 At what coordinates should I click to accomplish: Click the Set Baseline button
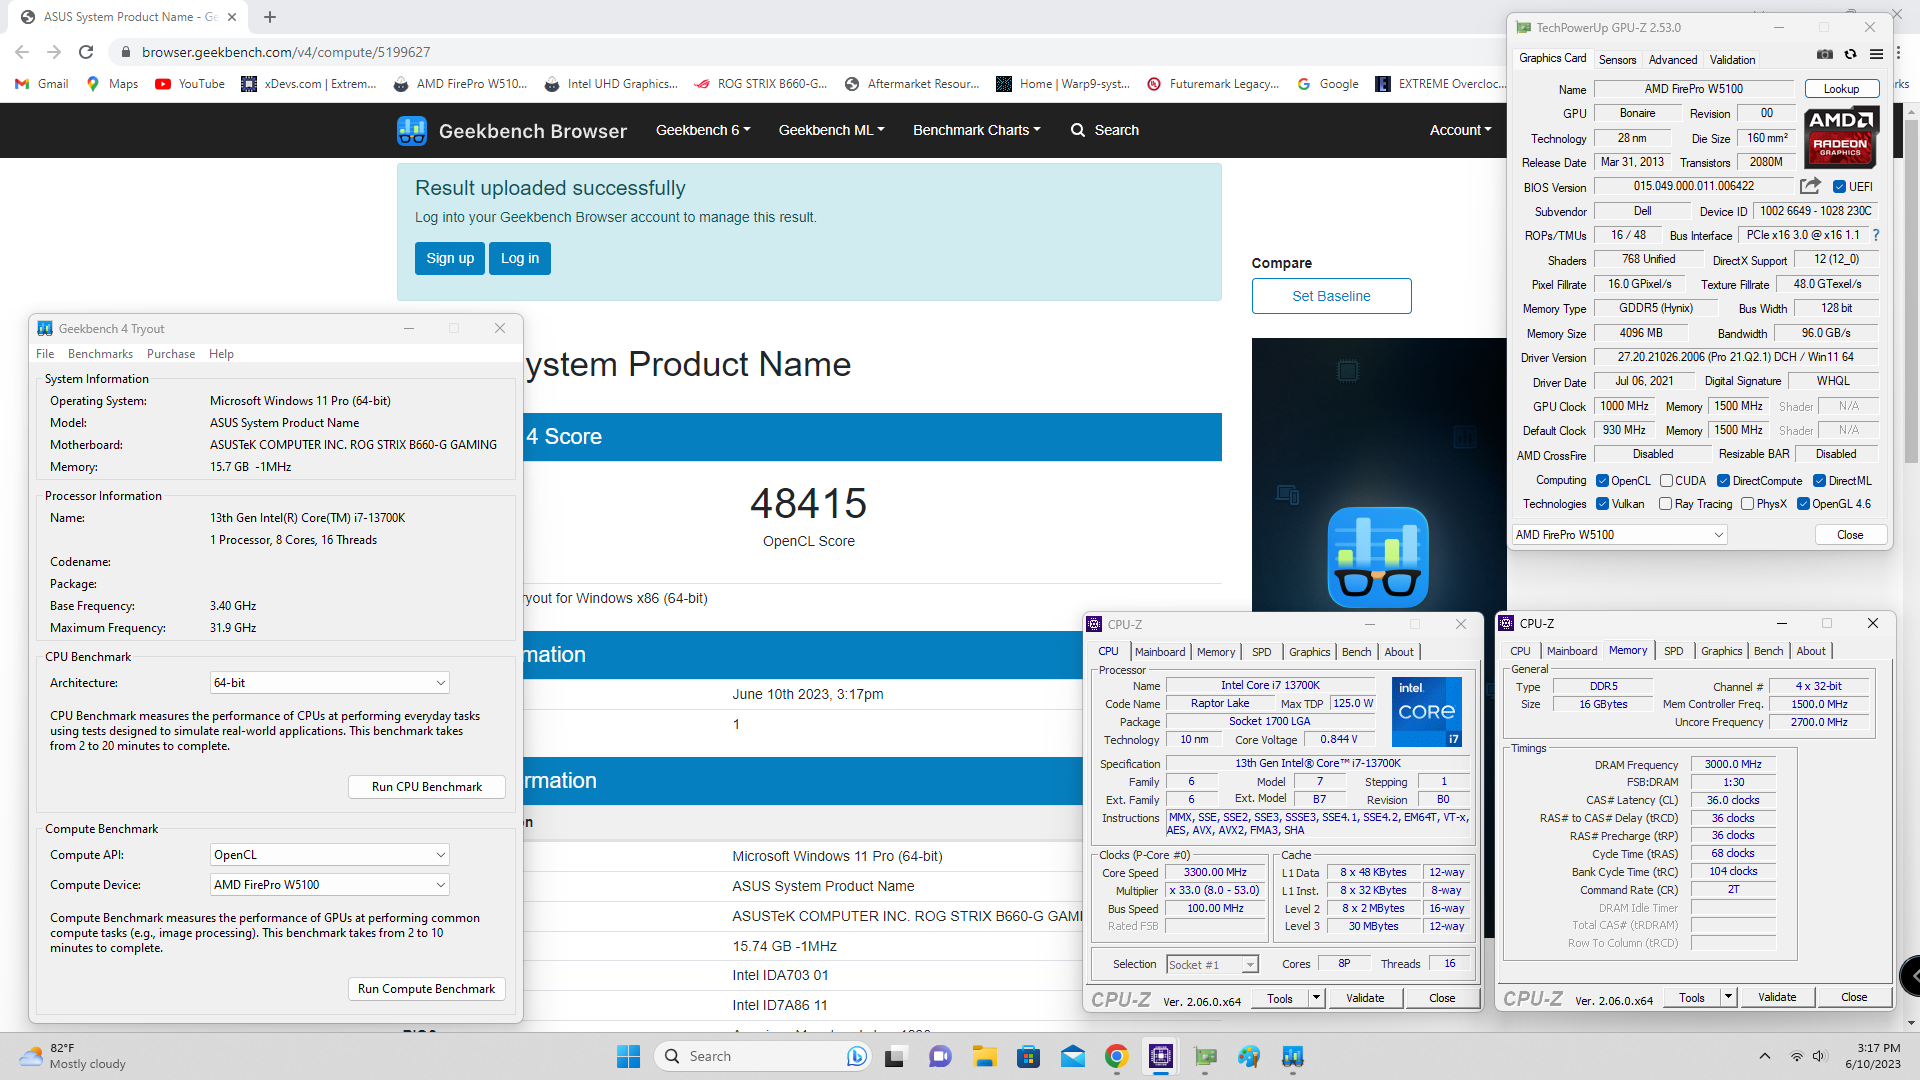tap(1331, 296)
